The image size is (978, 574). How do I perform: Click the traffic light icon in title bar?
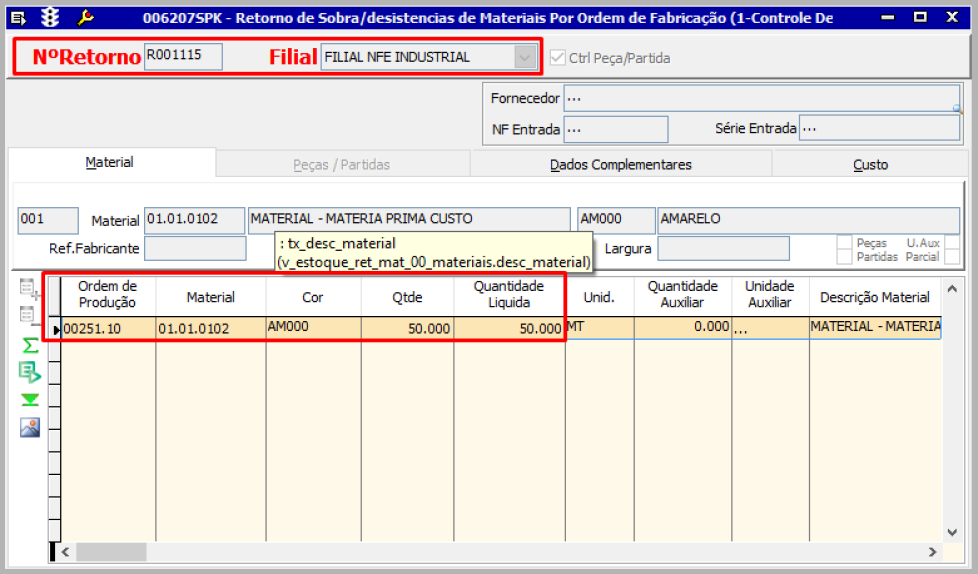pyautogui.click(x=50, y=17)
